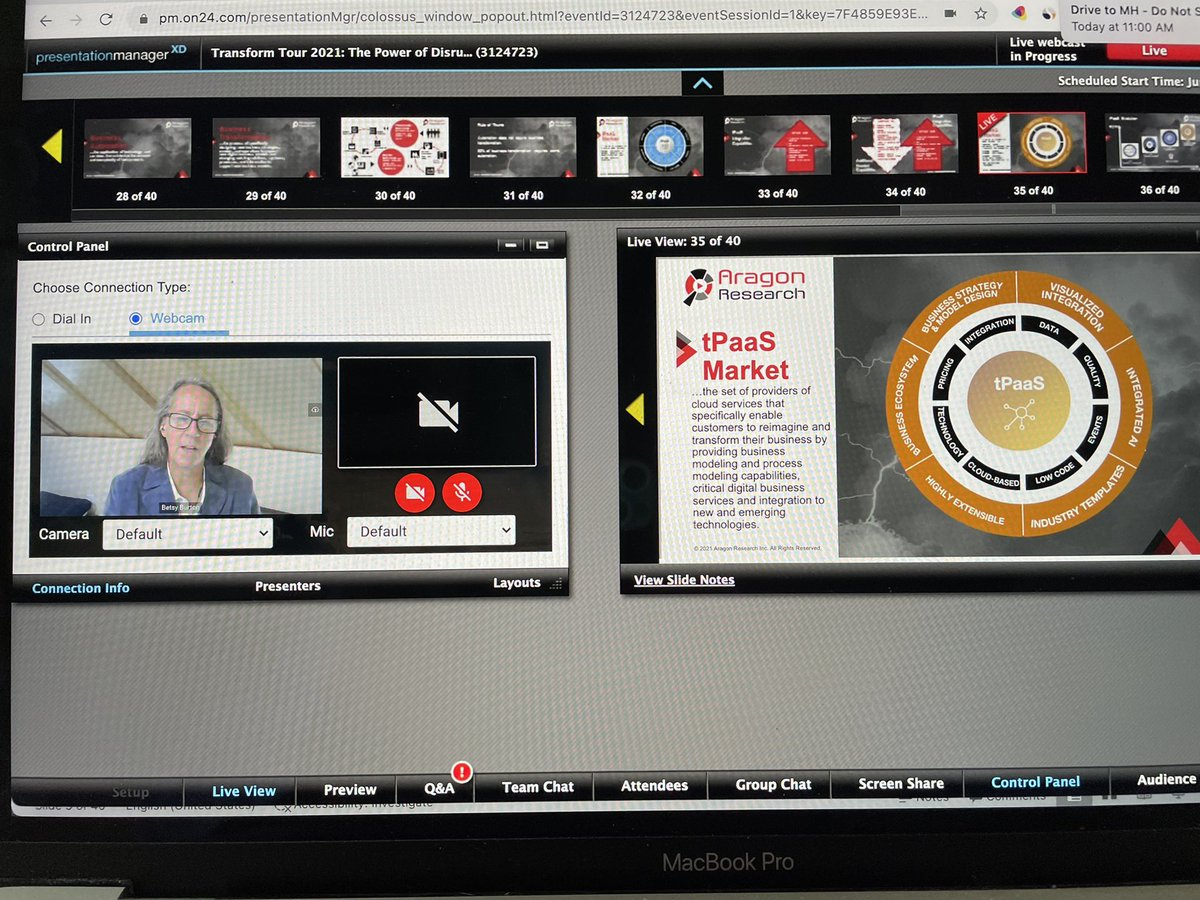Open the Attendees tab
1200x900 pixels.
pos(654,786)
